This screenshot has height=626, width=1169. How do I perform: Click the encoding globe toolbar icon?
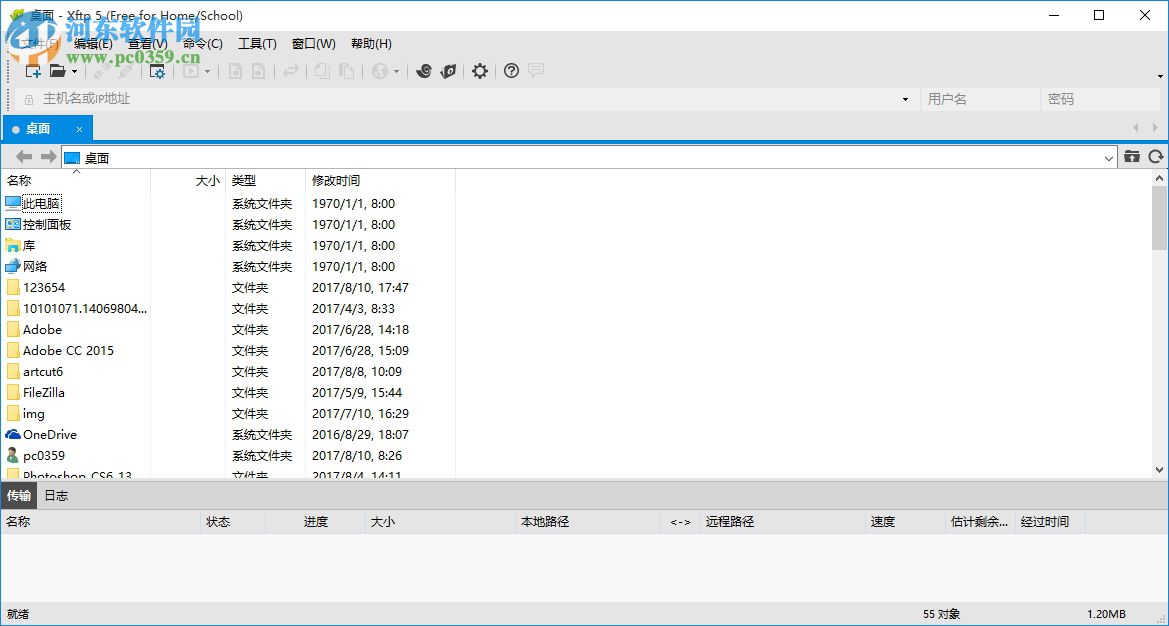pyautogui.click(x=379, y=71)
